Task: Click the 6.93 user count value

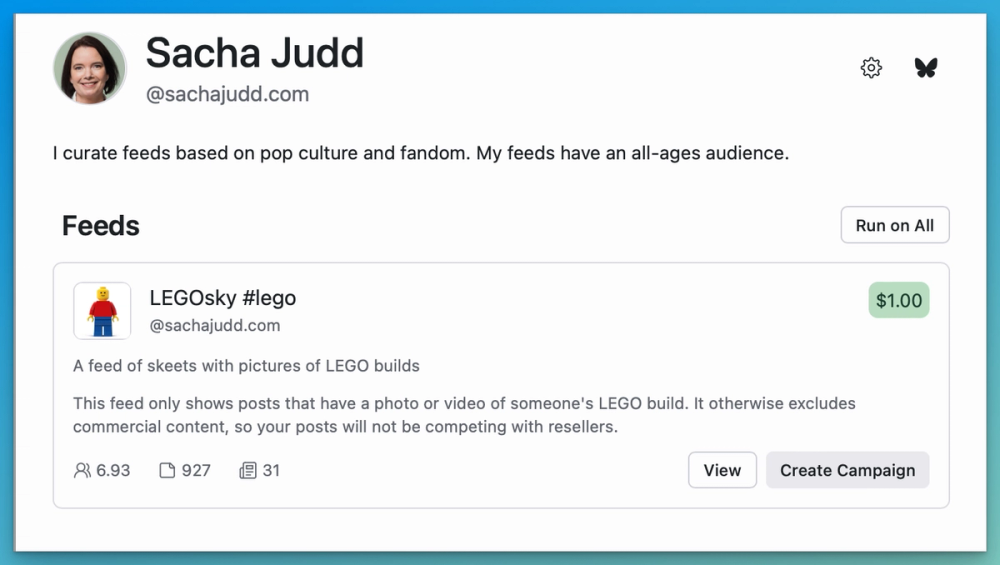Action: tap(113, 470)
